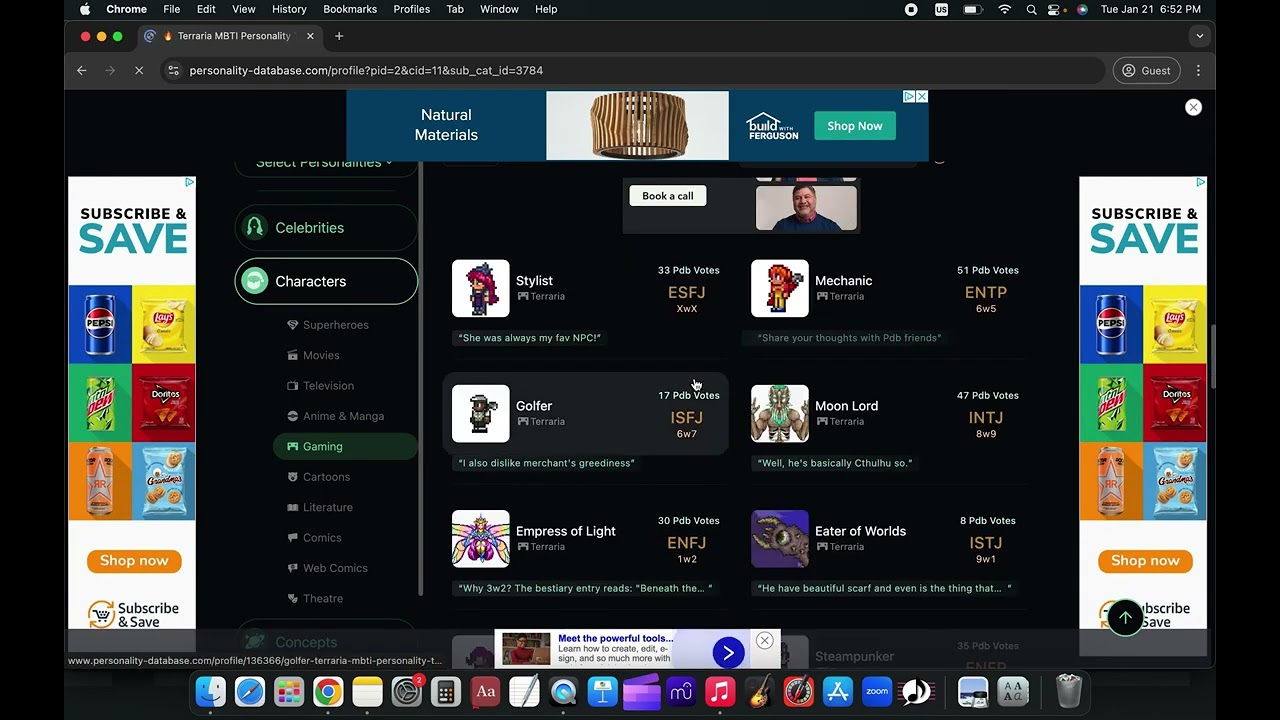The height and width of the screenshot is (720, 1280).
Task: Launch Safari from the Dock
Action: [250, 692]
